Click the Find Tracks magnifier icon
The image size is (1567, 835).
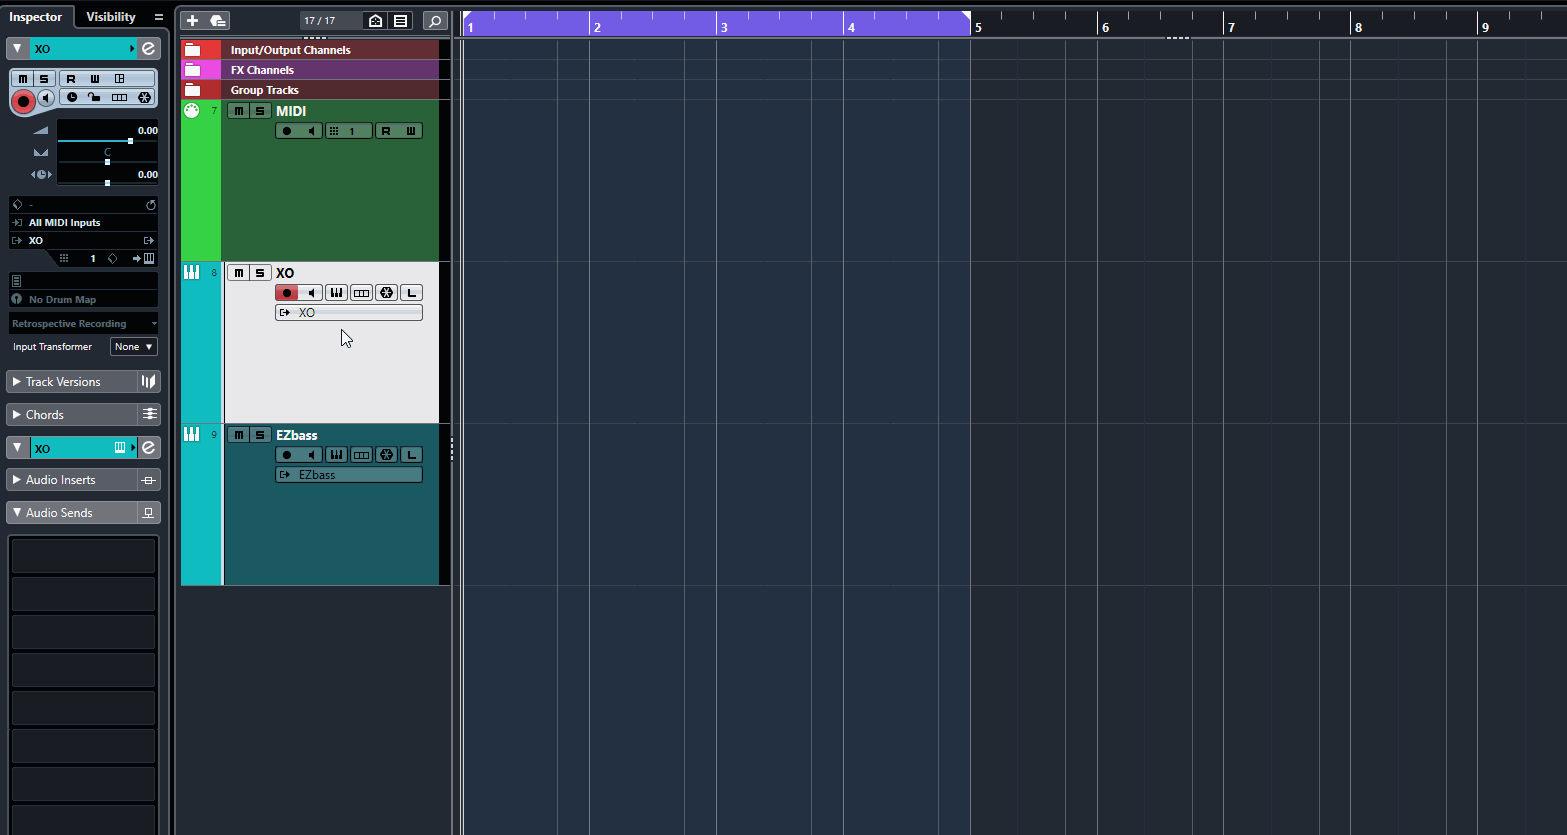[x=435, y=20]
